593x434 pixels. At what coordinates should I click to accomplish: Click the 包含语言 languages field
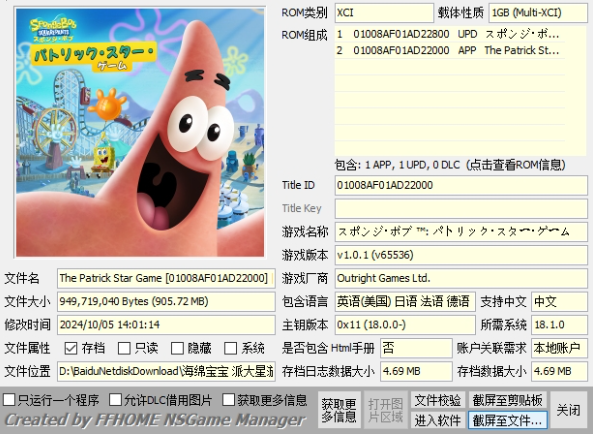coord(405,301)
